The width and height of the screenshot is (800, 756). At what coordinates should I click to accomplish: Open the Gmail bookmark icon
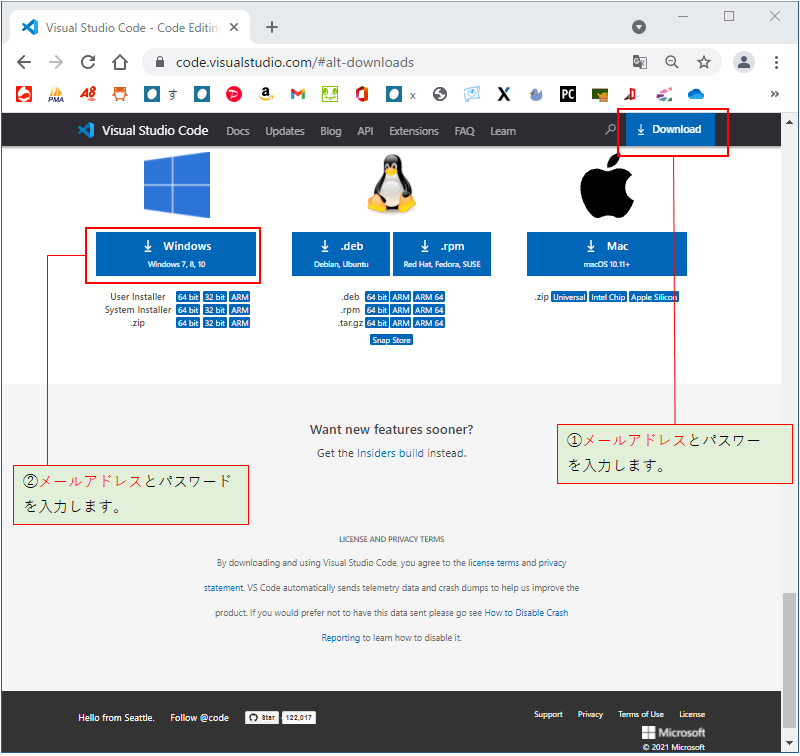click(297, 94)
